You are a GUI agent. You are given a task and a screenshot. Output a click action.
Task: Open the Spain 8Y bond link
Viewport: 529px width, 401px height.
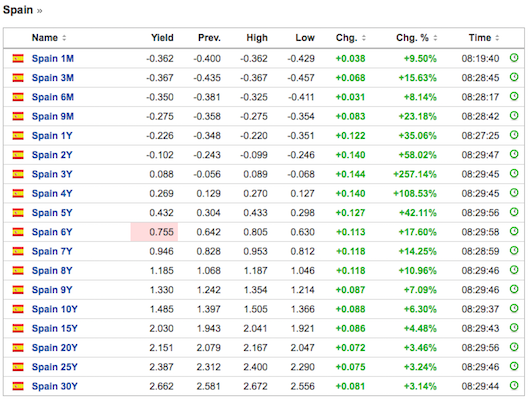point(52,270)
